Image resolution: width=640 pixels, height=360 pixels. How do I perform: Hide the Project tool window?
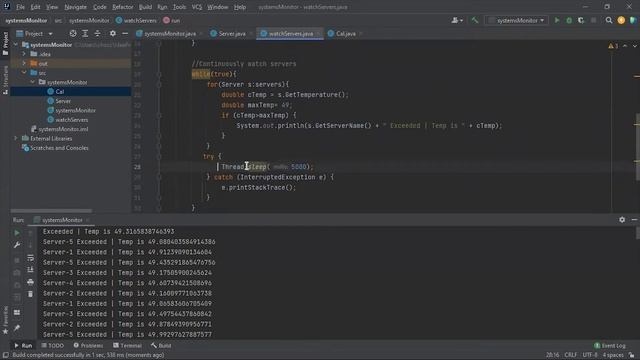pyautogui.click(x=125, y=33)
